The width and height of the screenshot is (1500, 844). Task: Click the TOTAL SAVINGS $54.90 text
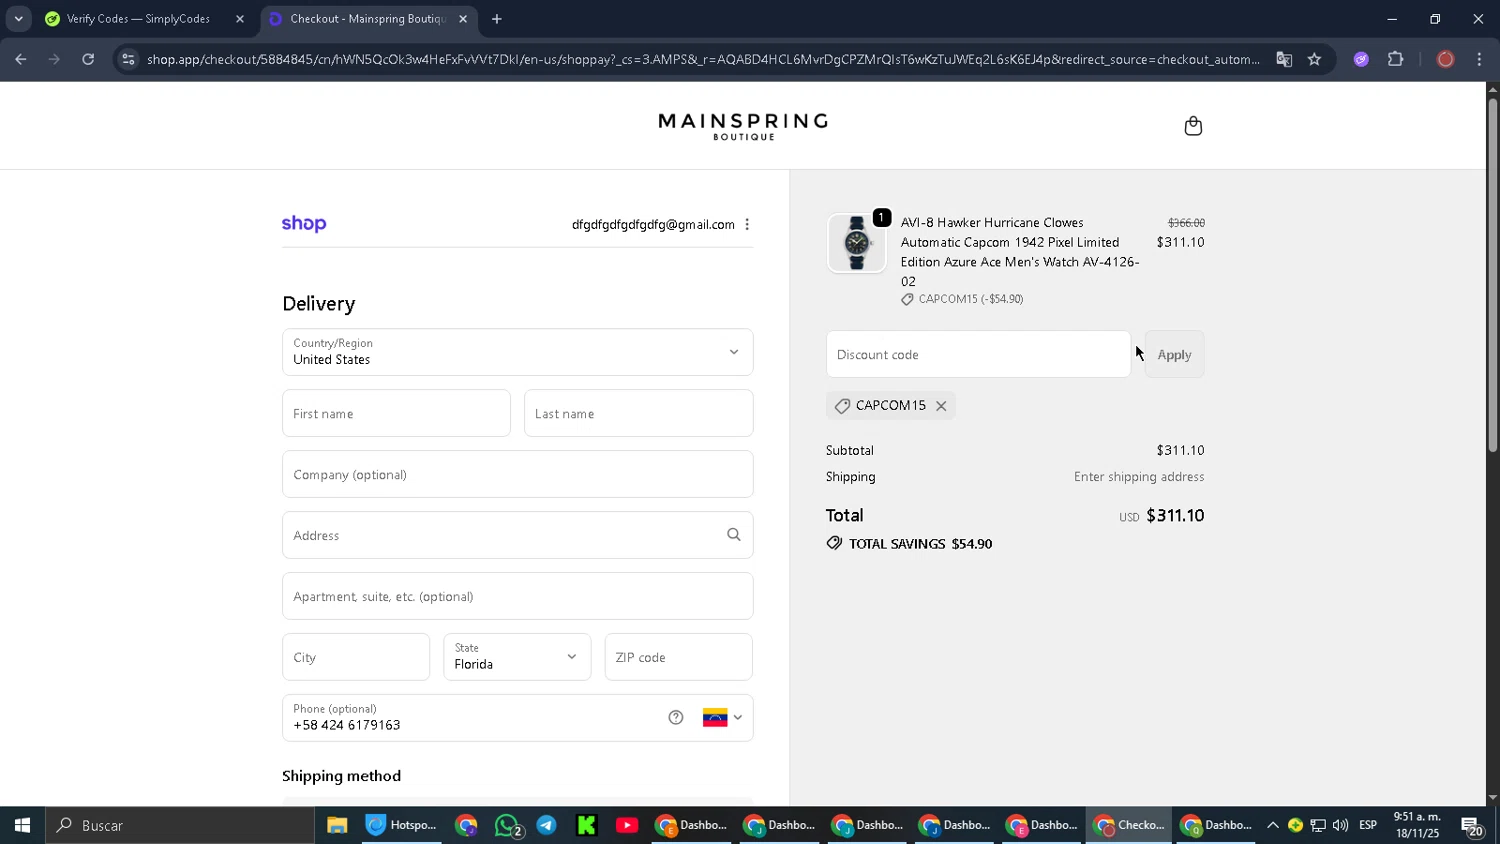[920, 544]
